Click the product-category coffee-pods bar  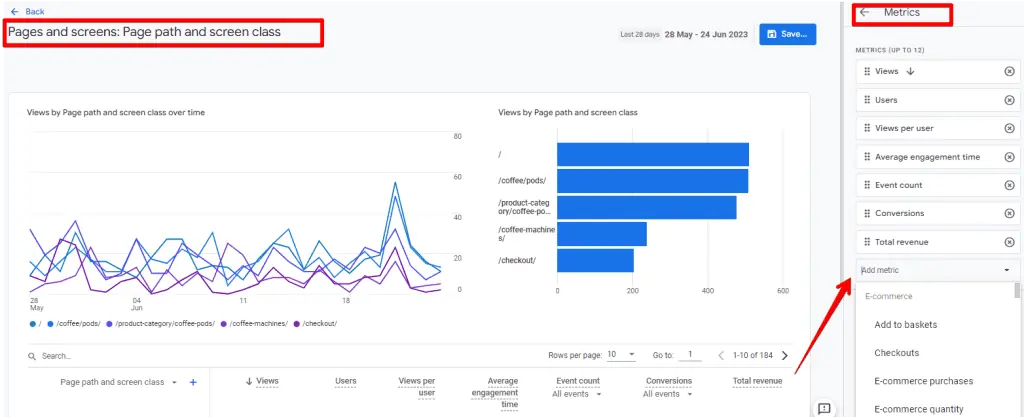647,208
